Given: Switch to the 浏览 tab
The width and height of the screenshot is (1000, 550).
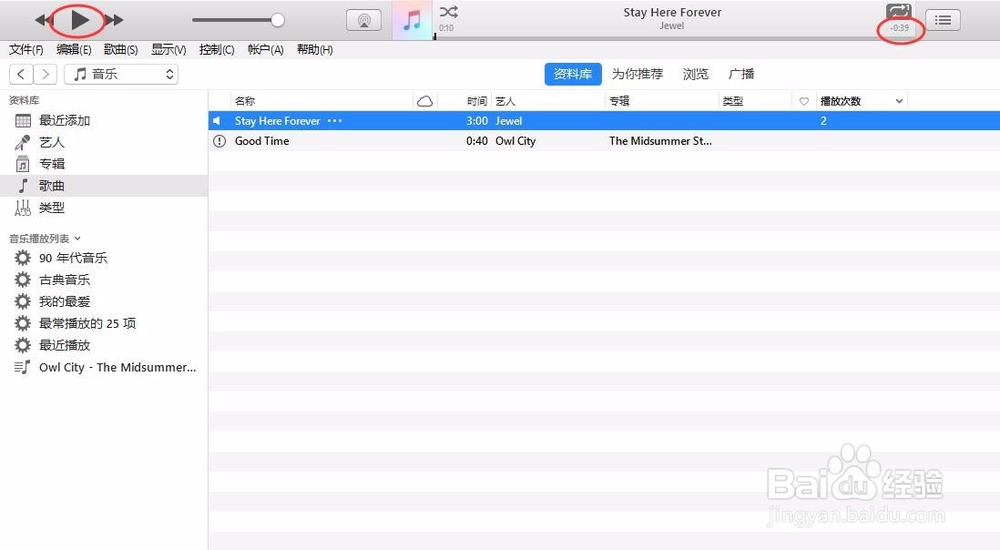Looking at the screenshot, I should click(695, 74).
